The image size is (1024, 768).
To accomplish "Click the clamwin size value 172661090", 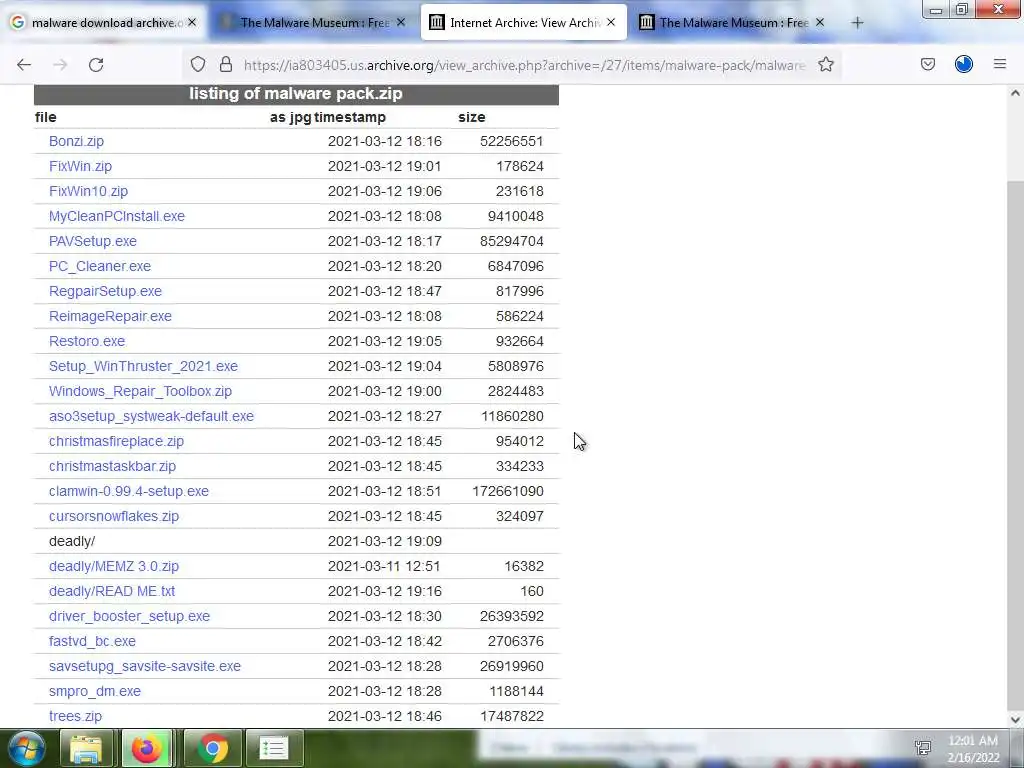I will [508, 491].
